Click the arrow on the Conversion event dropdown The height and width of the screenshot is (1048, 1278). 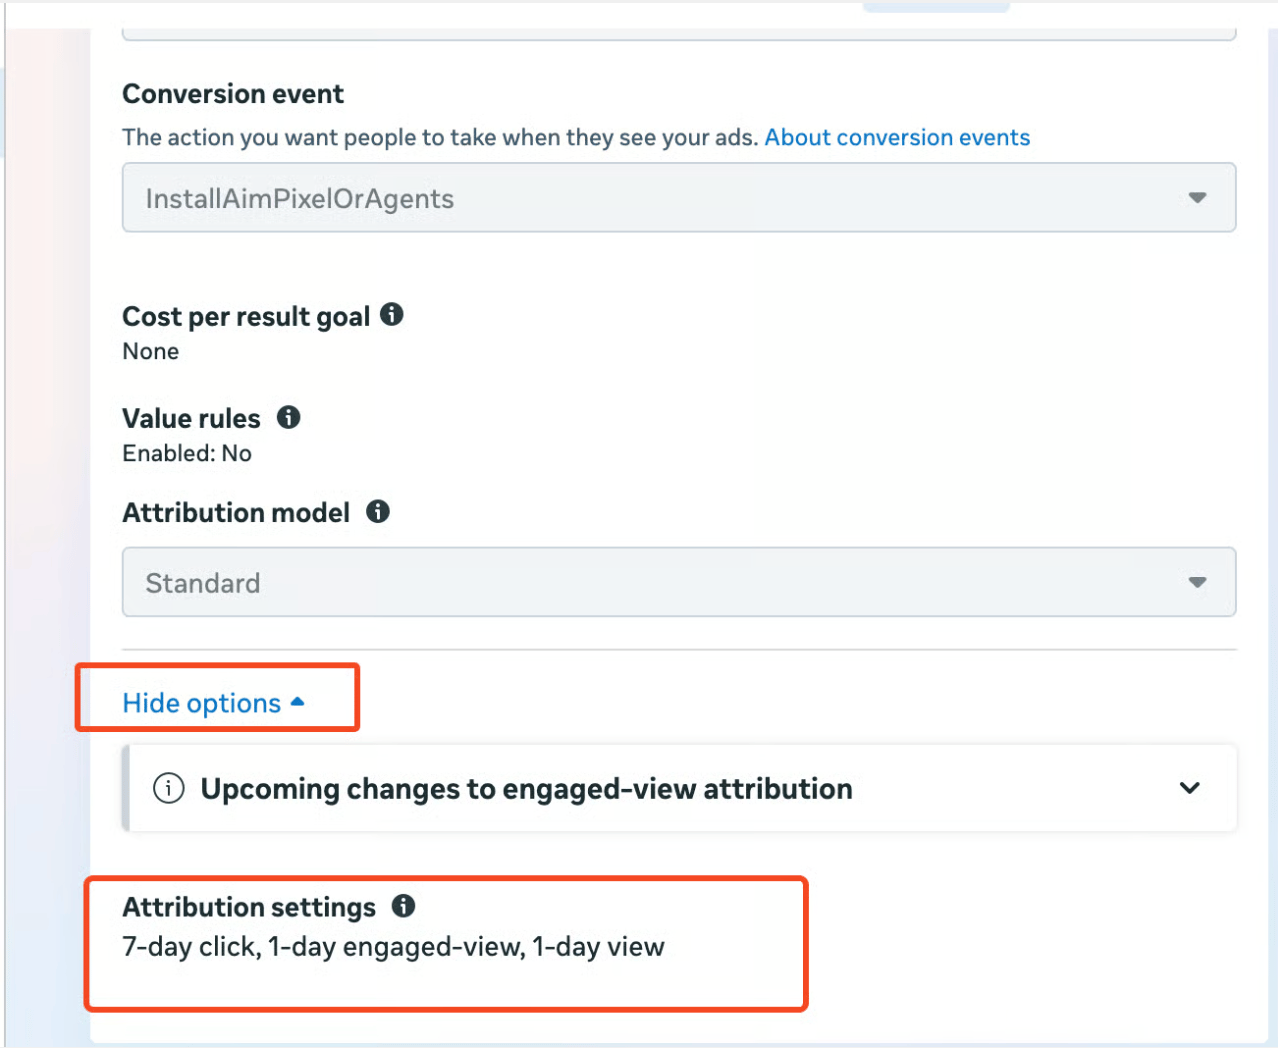(x=1197, y=198)
